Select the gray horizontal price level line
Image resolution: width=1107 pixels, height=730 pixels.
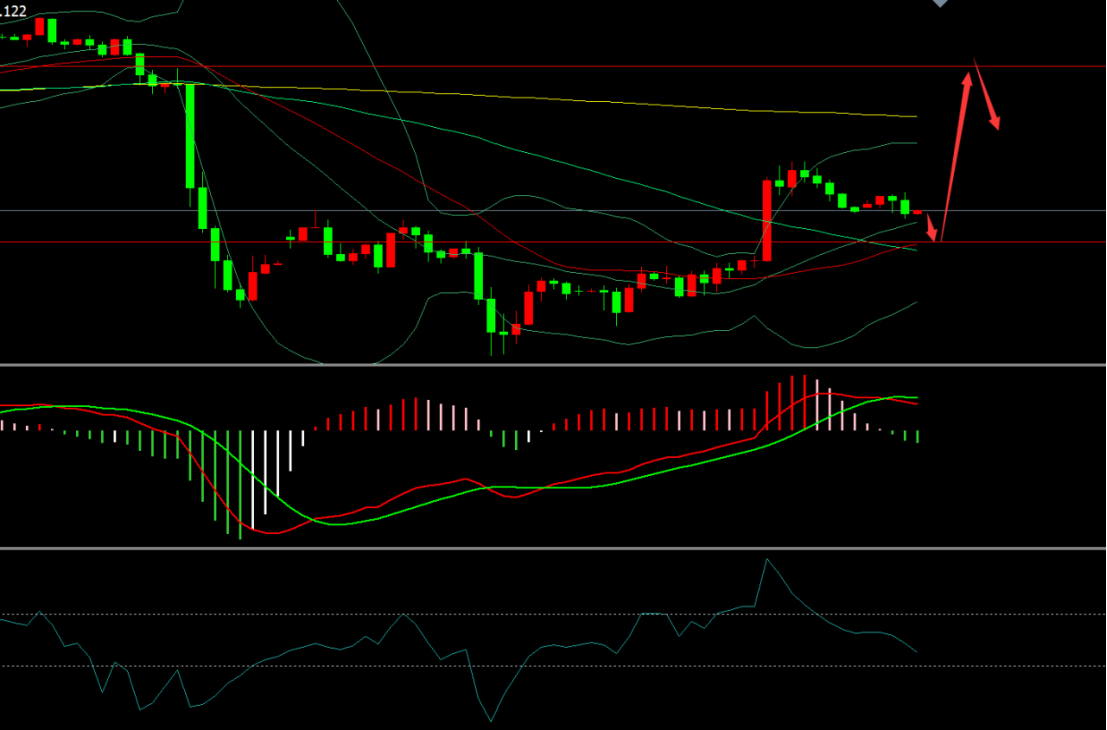coord(554,210)
